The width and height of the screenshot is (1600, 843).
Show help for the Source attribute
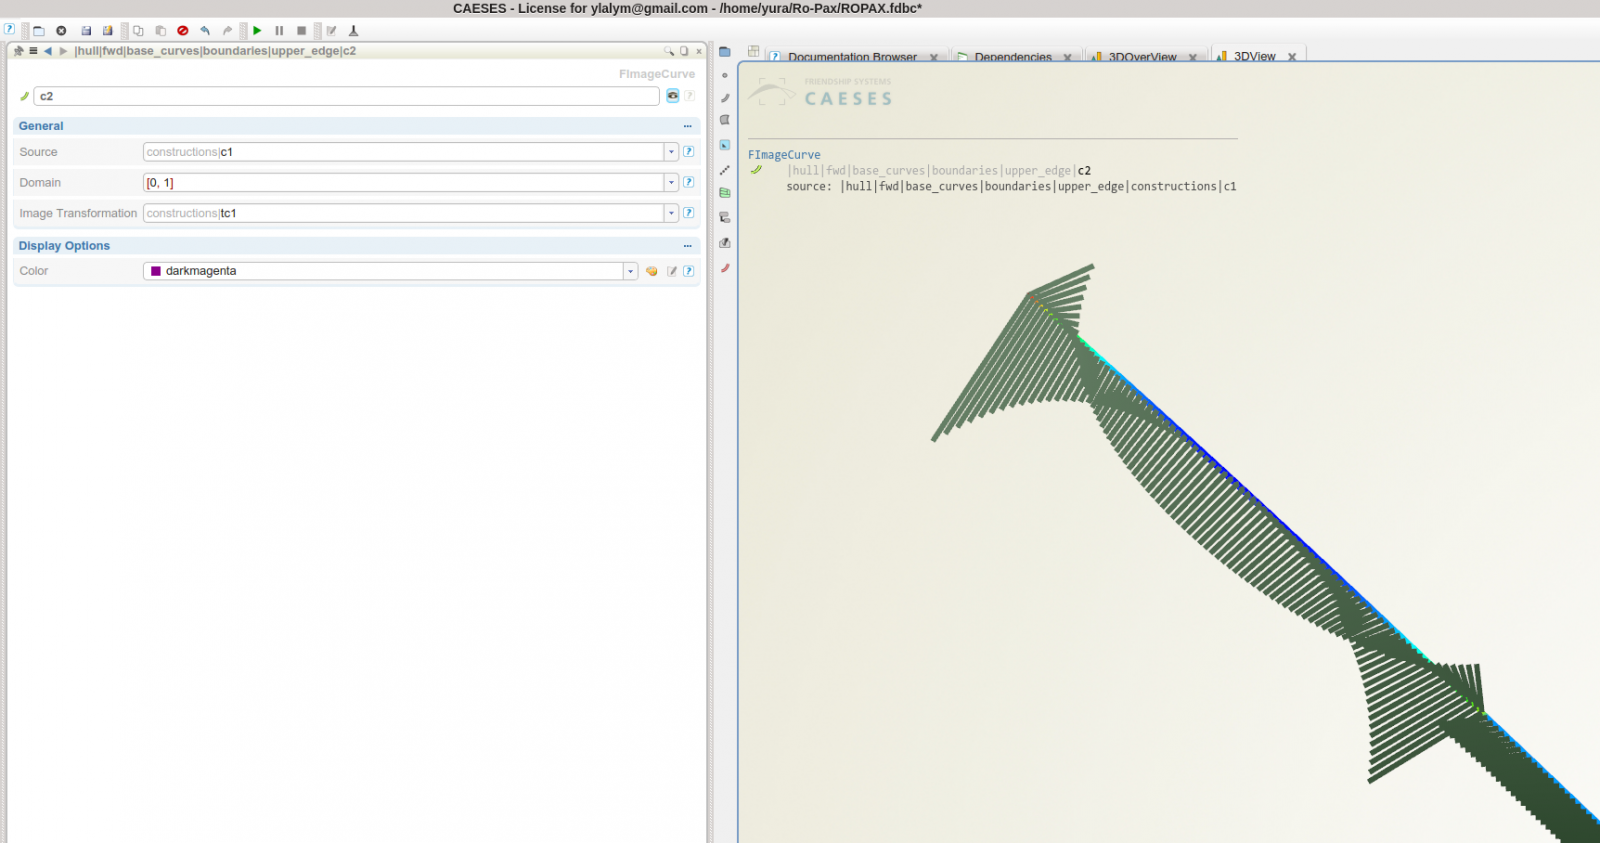[689, 152]
